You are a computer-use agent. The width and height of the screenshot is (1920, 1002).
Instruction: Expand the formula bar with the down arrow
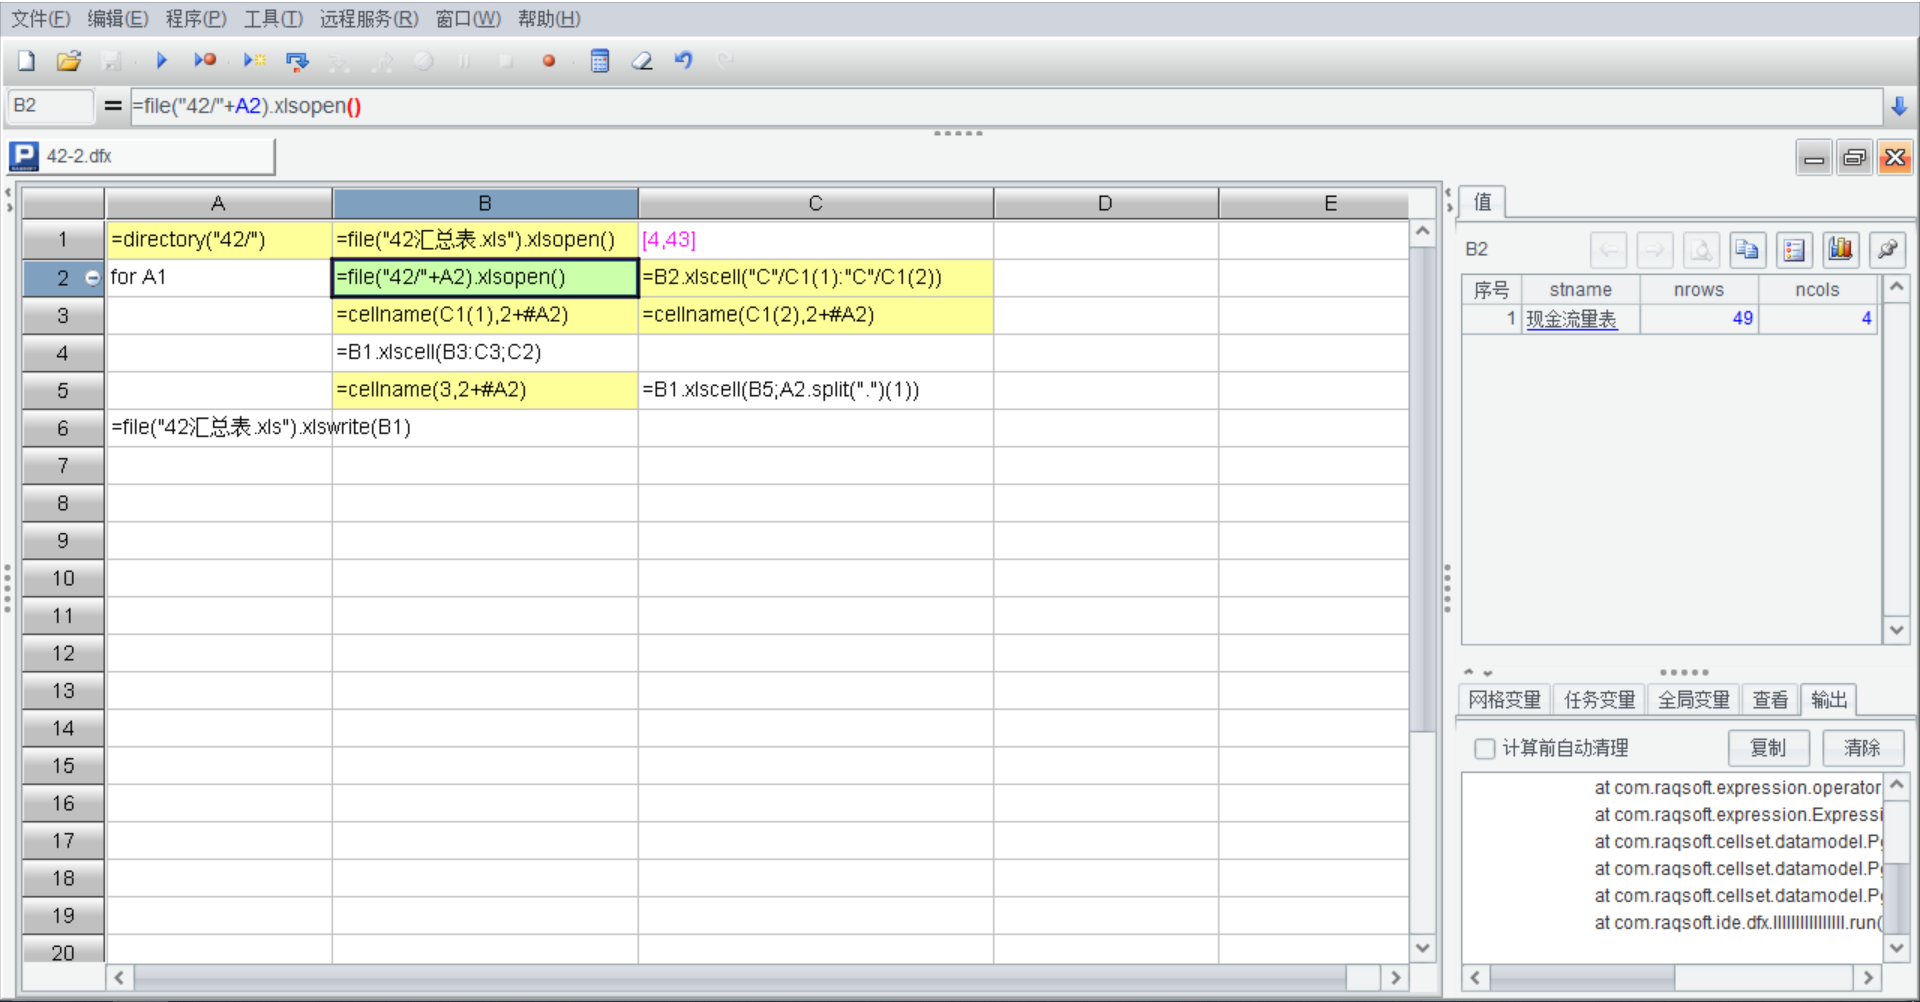point(1899,106)
